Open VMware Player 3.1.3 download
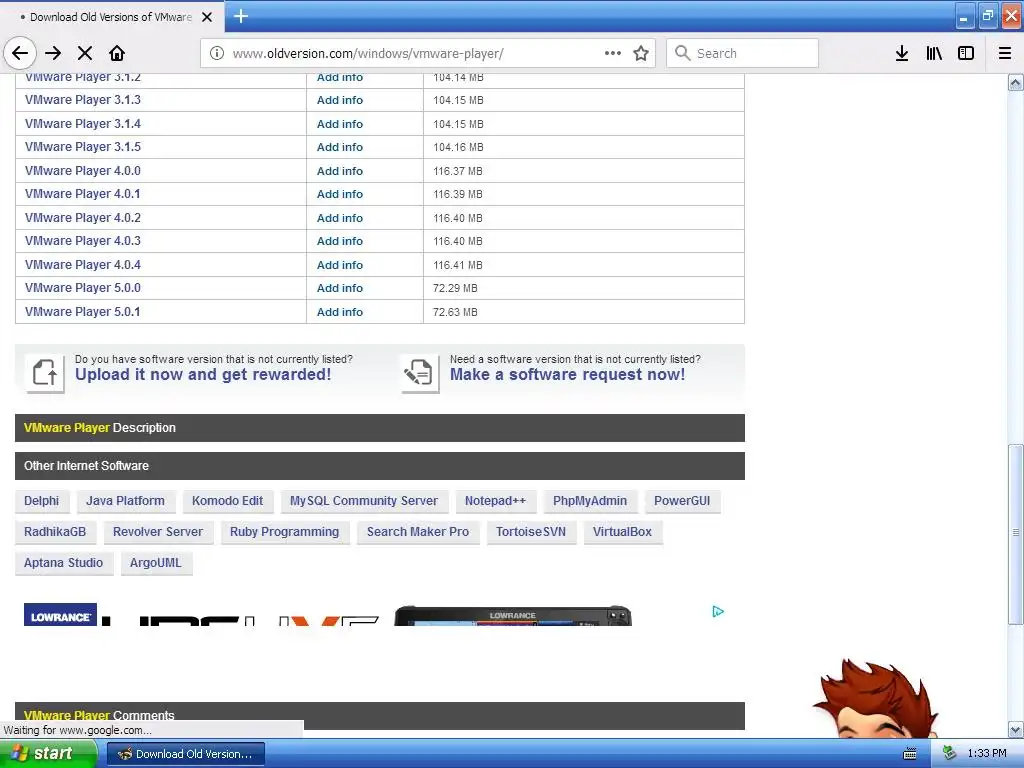The width and height of the screenshot is (1024, 768). point(83,100)
